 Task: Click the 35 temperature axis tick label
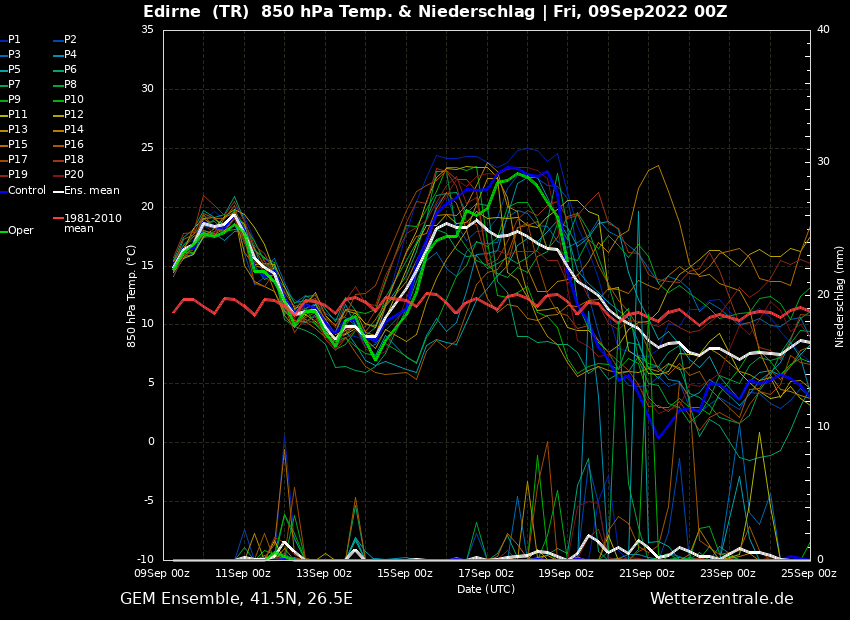click(x=147, y=30)
